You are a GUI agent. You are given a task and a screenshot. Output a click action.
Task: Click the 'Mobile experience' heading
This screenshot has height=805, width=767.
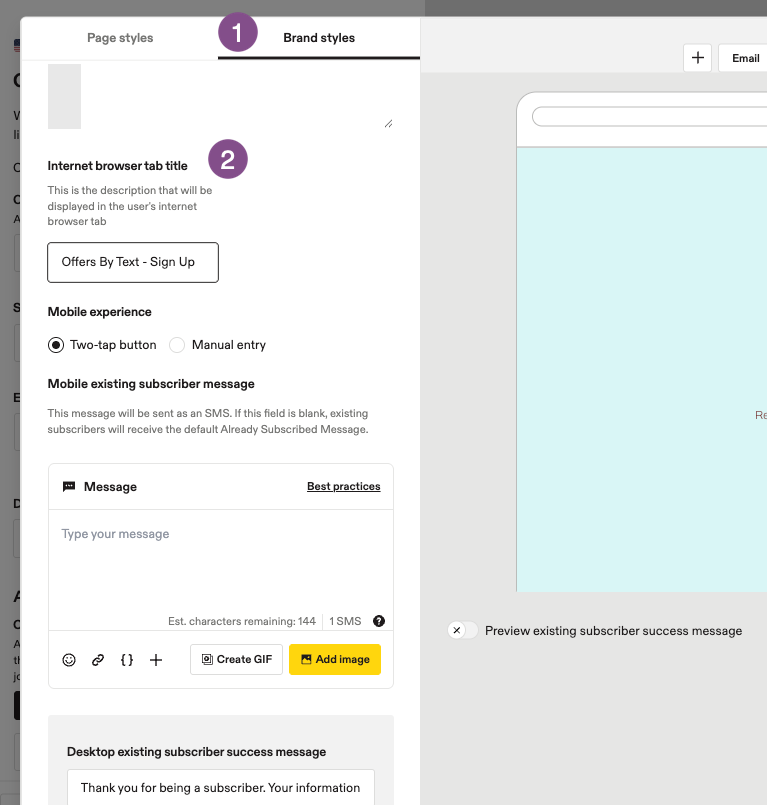(x=100, y=312)
